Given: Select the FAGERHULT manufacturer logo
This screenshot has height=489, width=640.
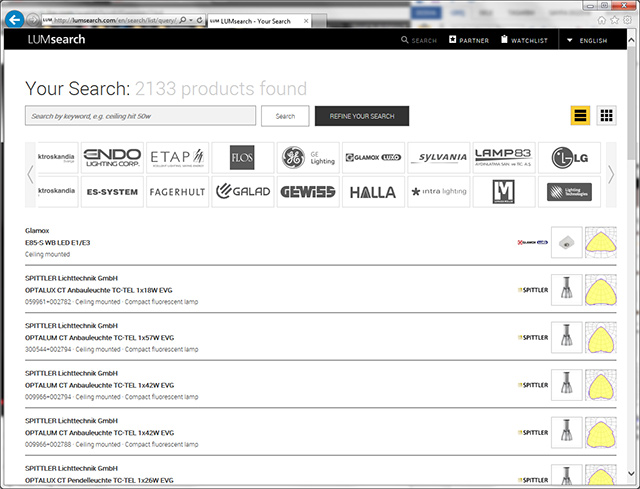Looking at the screenshot, I should point(178,192).
